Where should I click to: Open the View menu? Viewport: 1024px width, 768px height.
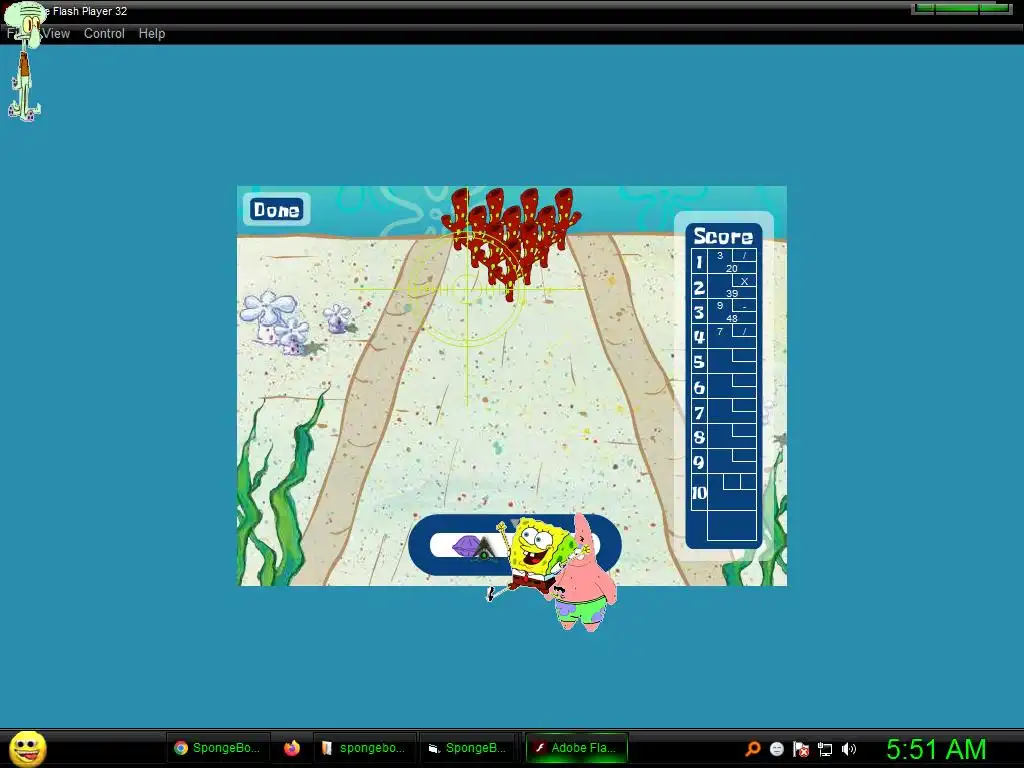coord(57,34)
